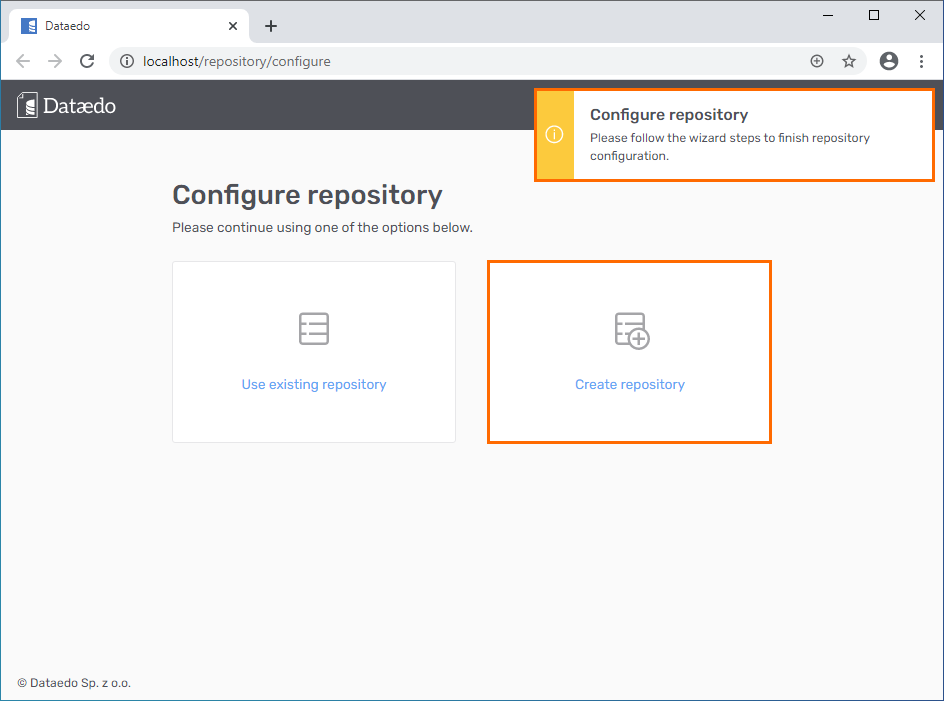Bookmark this page with the star icon
Viewport: 944px width, 701px height.
coord(849,61)
